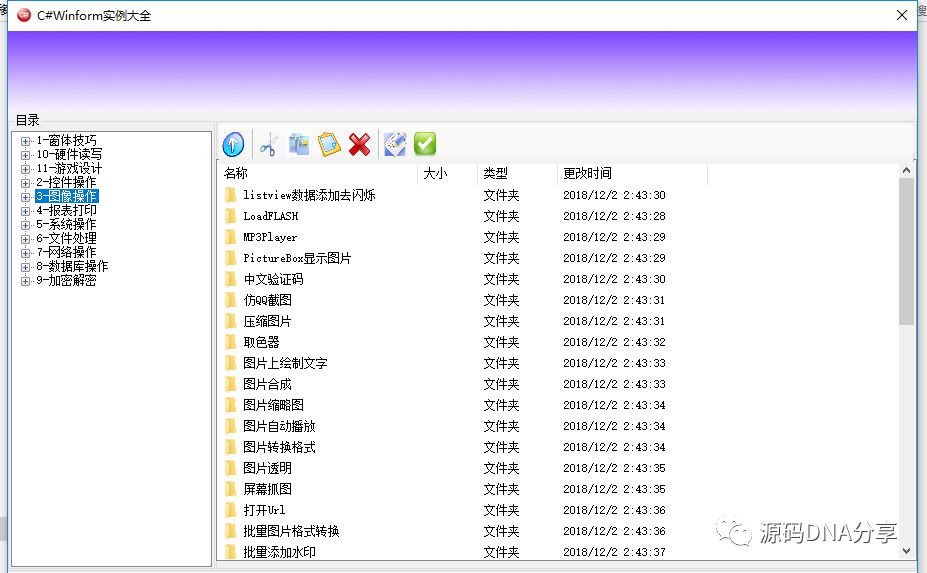Select the 图片上绘制文字 folder
927x573 pixels.
point(285,363)
